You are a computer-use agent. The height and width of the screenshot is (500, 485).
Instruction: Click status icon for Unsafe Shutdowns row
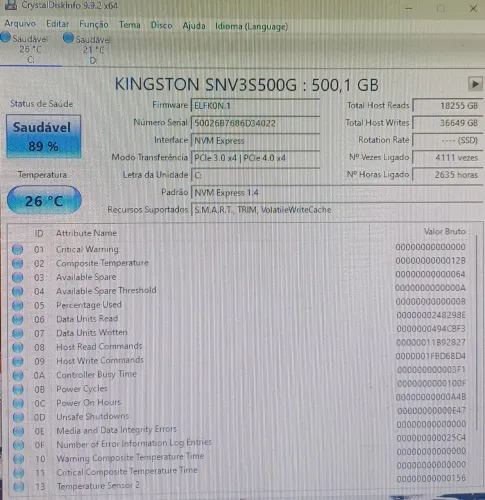[18, 417]
